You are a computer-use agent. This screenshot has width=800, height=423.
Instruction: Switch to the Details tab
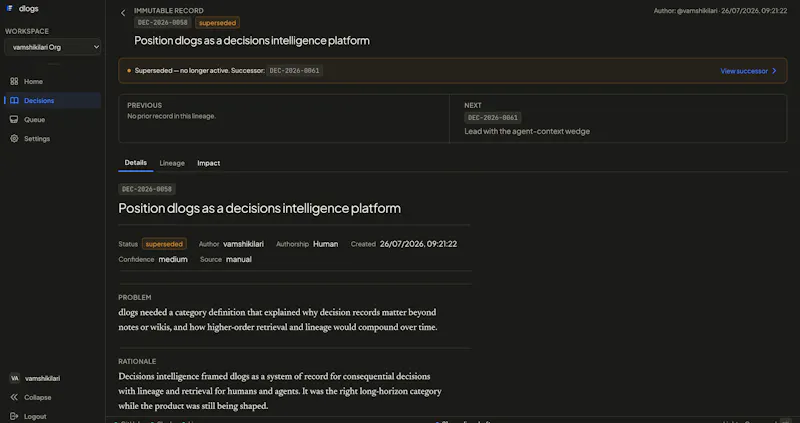point(136,163)
